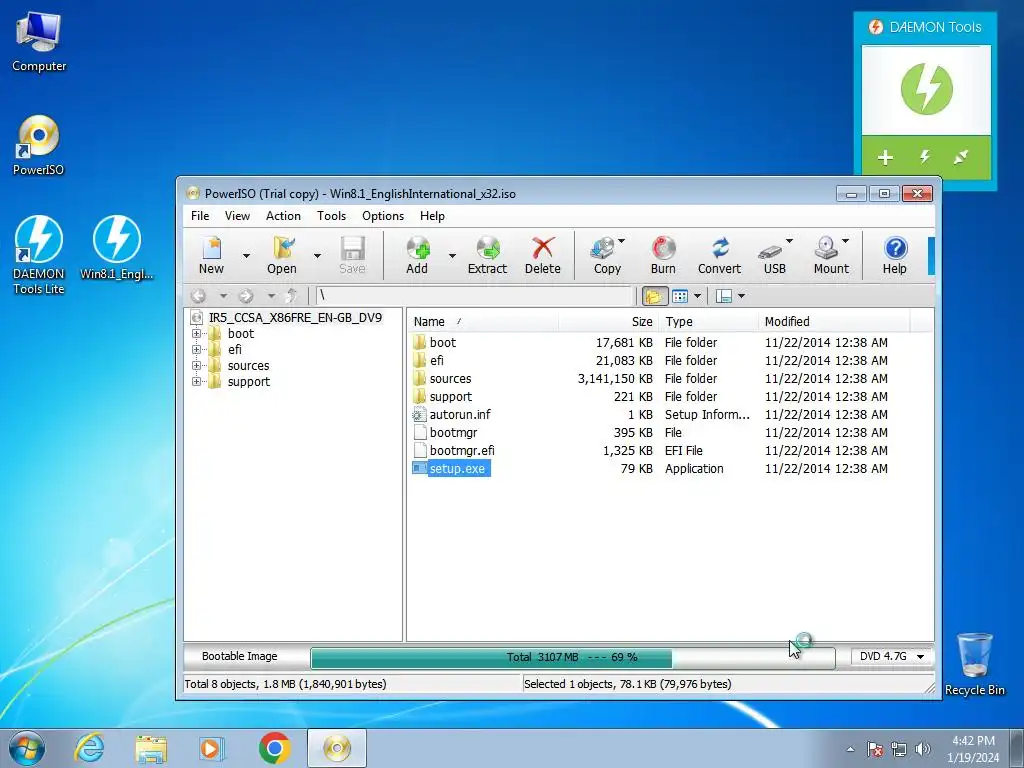The image size is (1024, 768).
Task: Click the image size capacity progress bar
Action: point(573,657)
